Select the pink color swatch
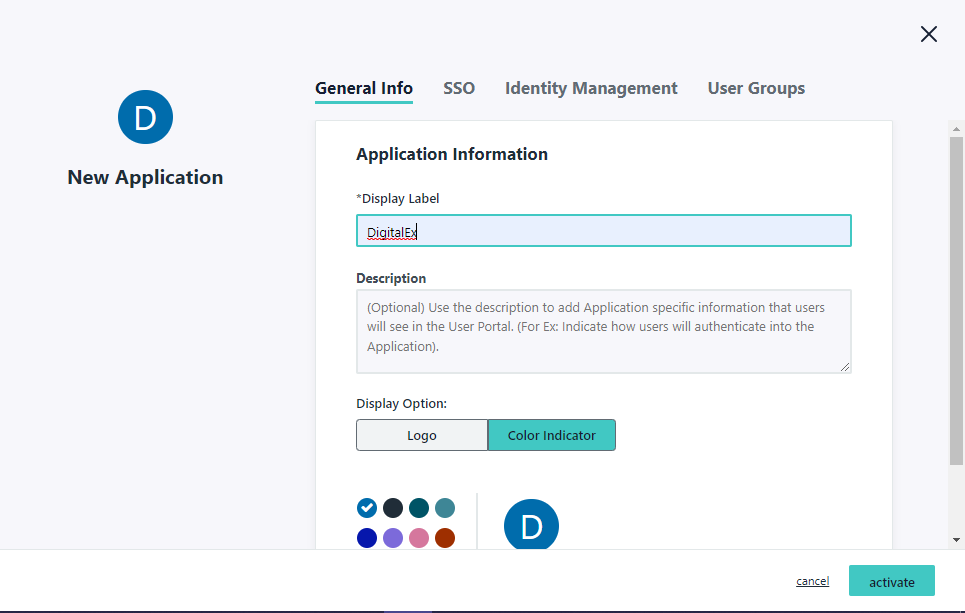This screenshot has width=965, height=613. [x=419, y=538]
